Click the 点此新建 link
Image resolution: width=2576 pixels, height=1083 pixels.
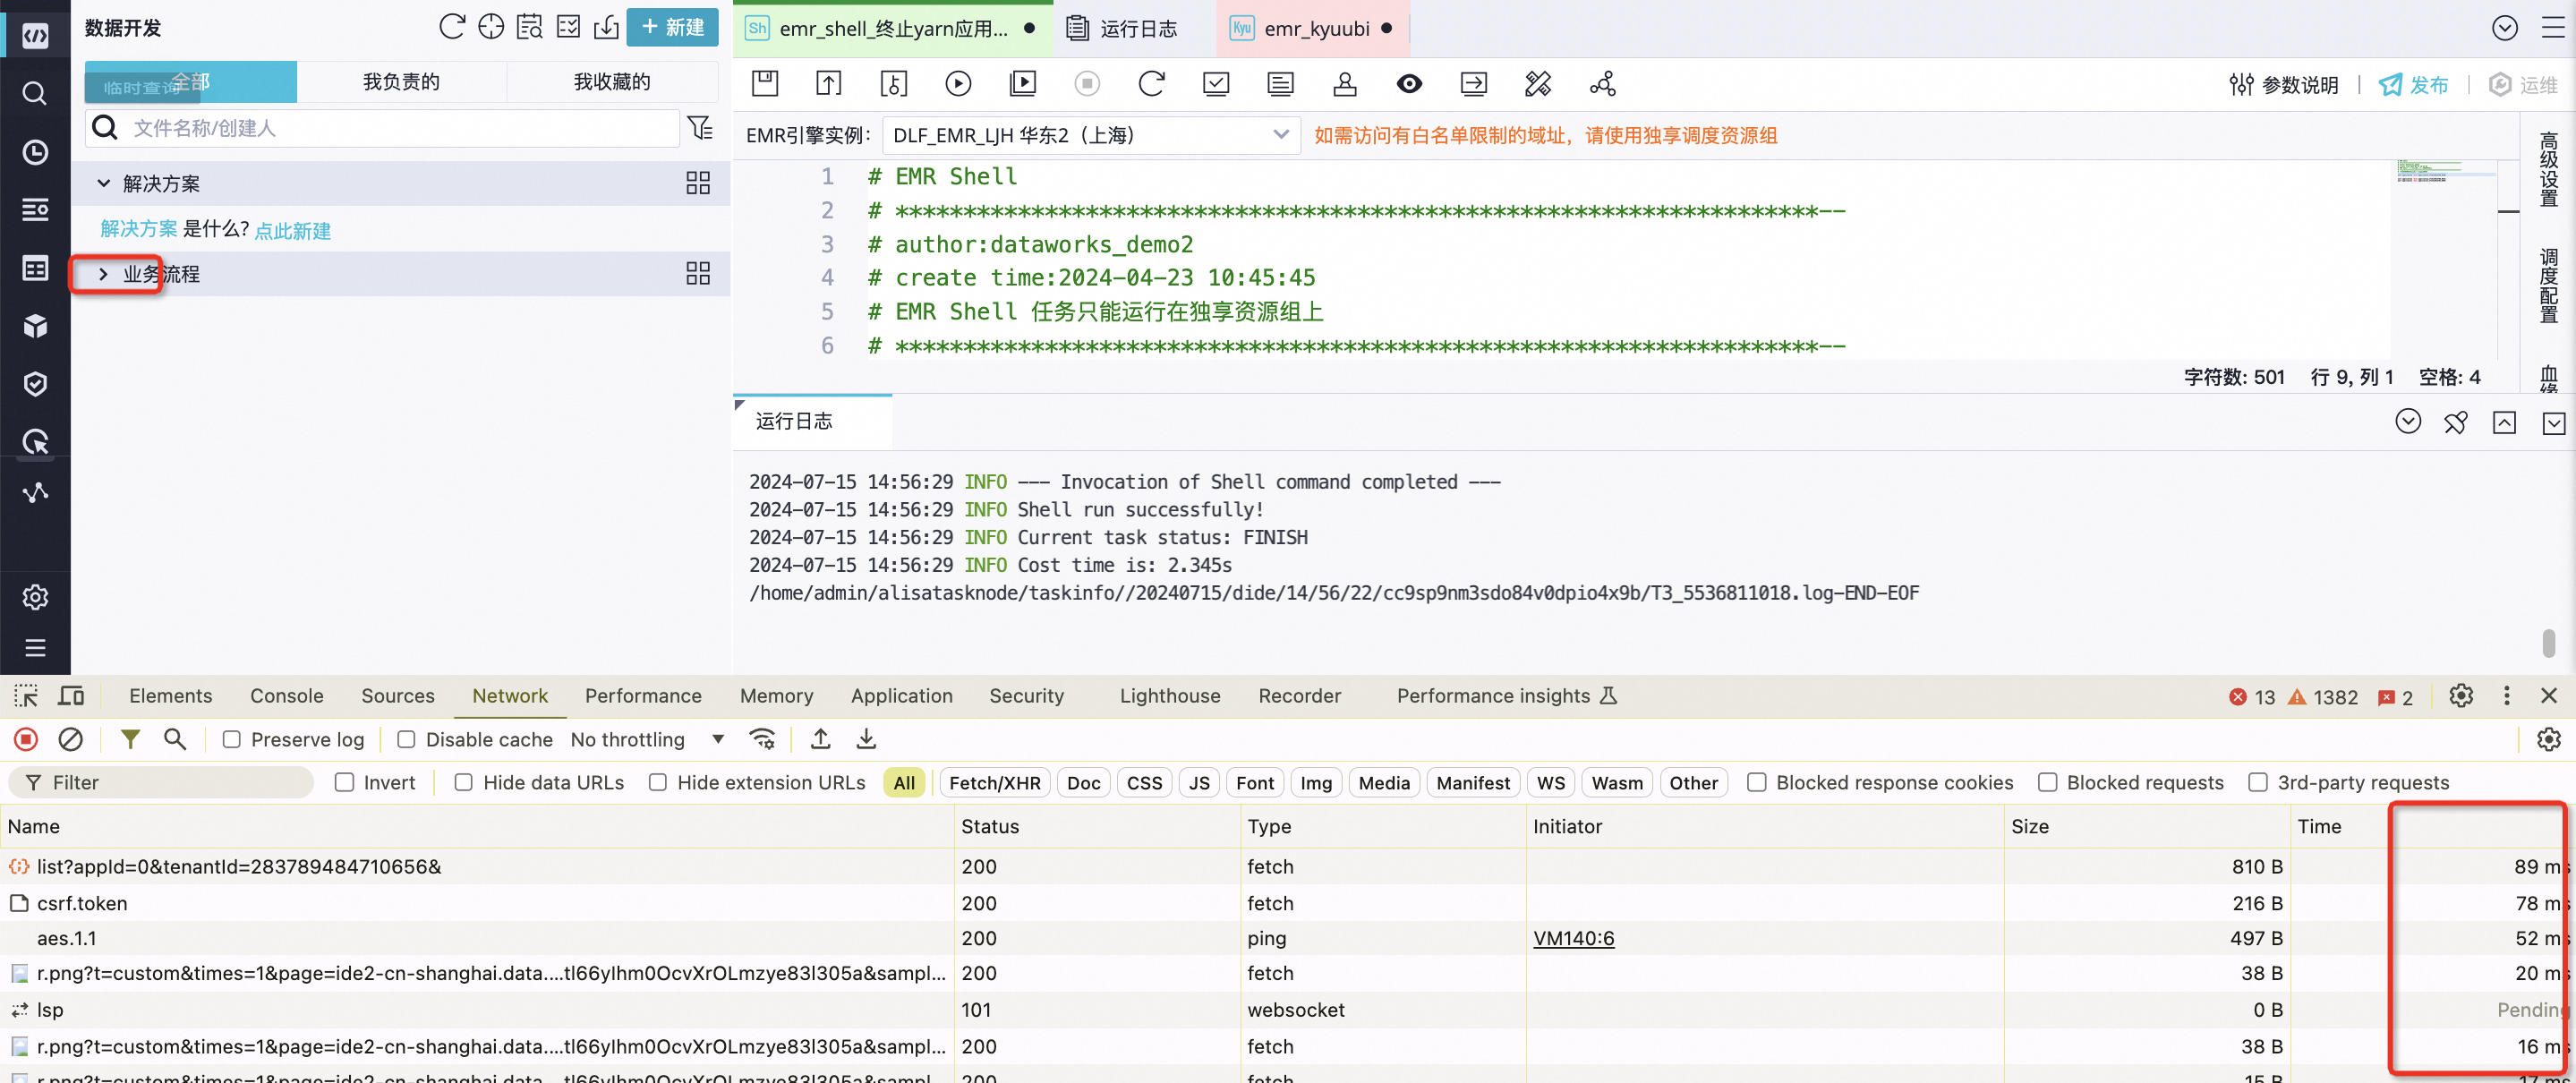coord(292,230)
